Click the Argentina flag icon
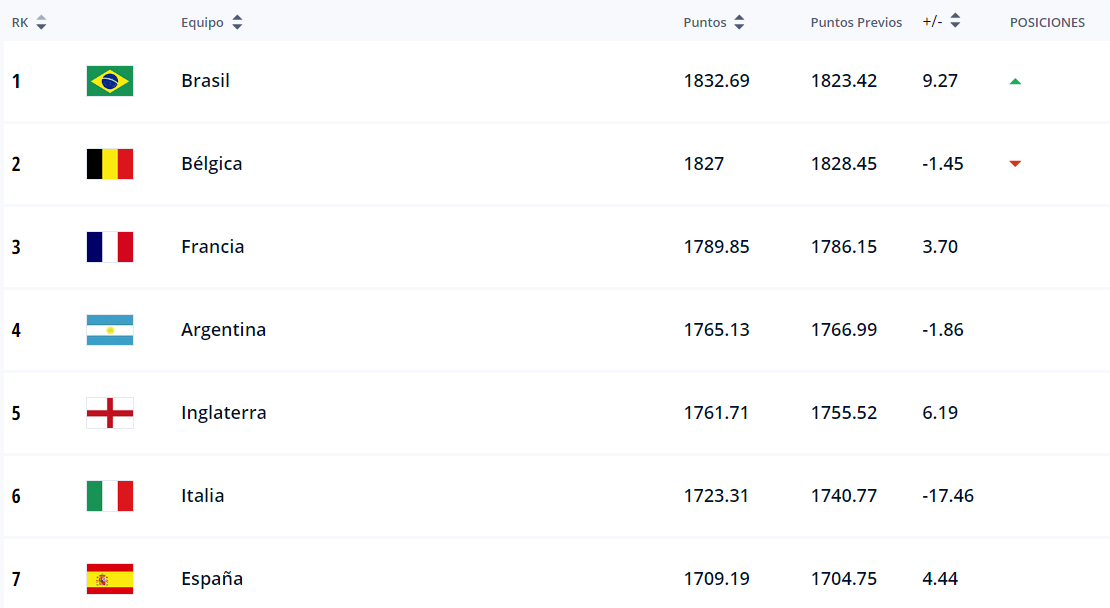 point(108,329)
